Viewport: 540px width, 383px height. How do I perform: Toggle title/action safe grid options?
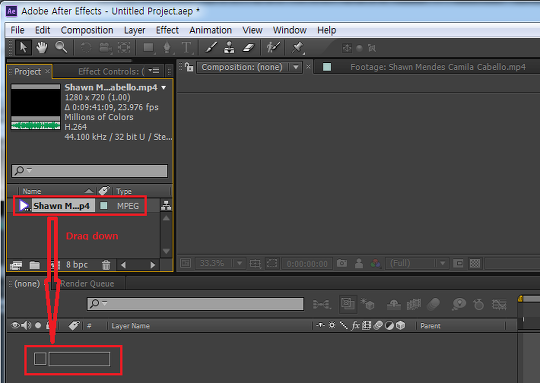point(255,264)
